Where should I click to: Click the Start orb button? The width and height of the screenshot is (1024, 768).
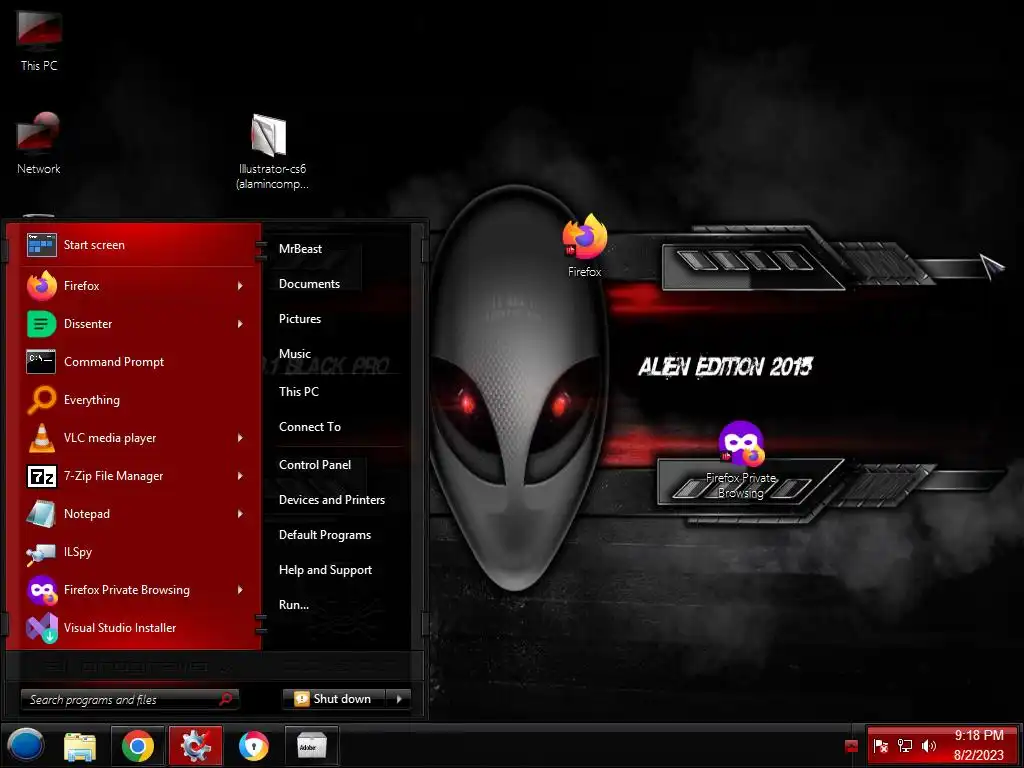click(26, 746)
